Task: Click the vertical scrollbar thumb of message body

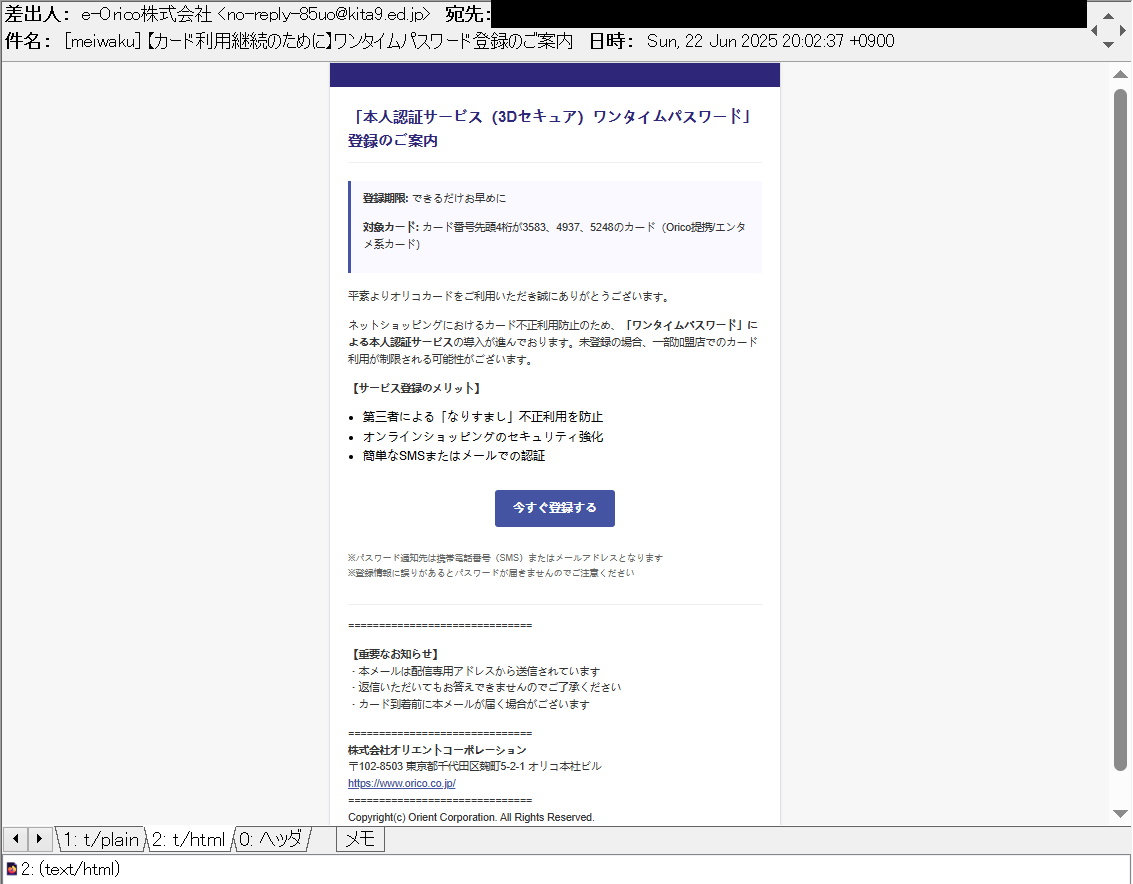Action: click(x=1120, y=430)
